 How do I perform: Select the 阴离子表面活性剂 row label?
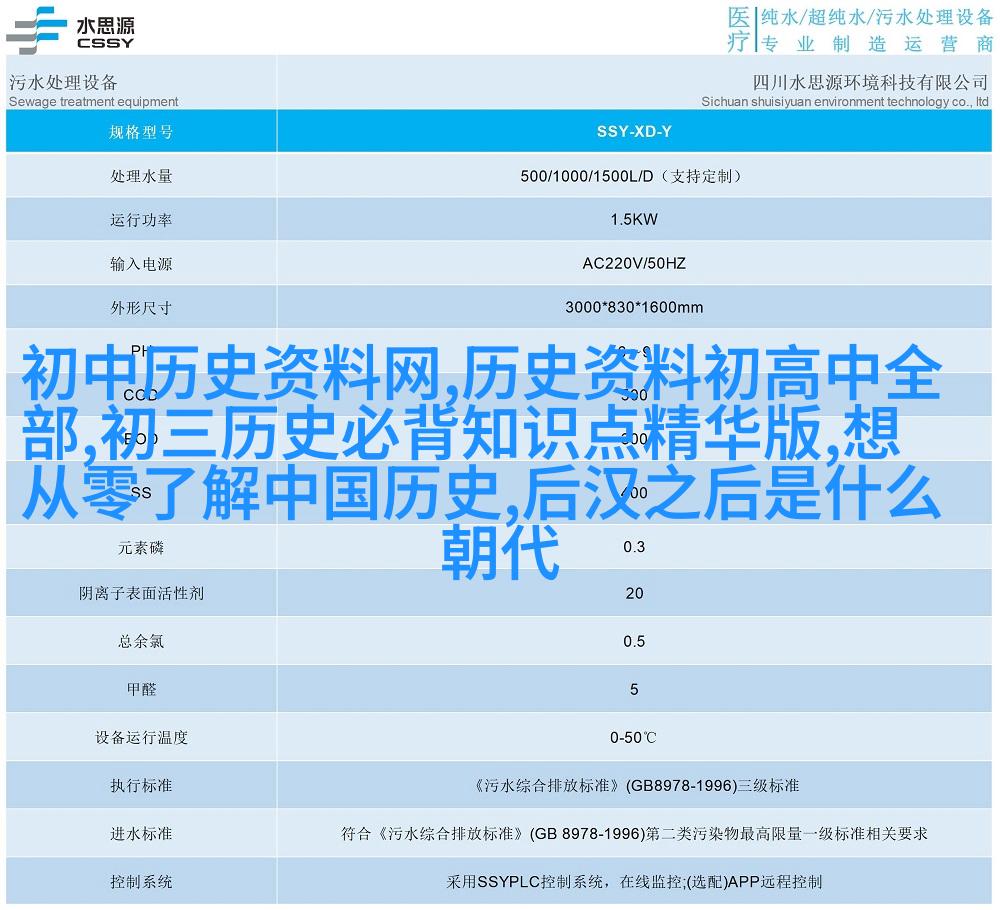point(142,593)
